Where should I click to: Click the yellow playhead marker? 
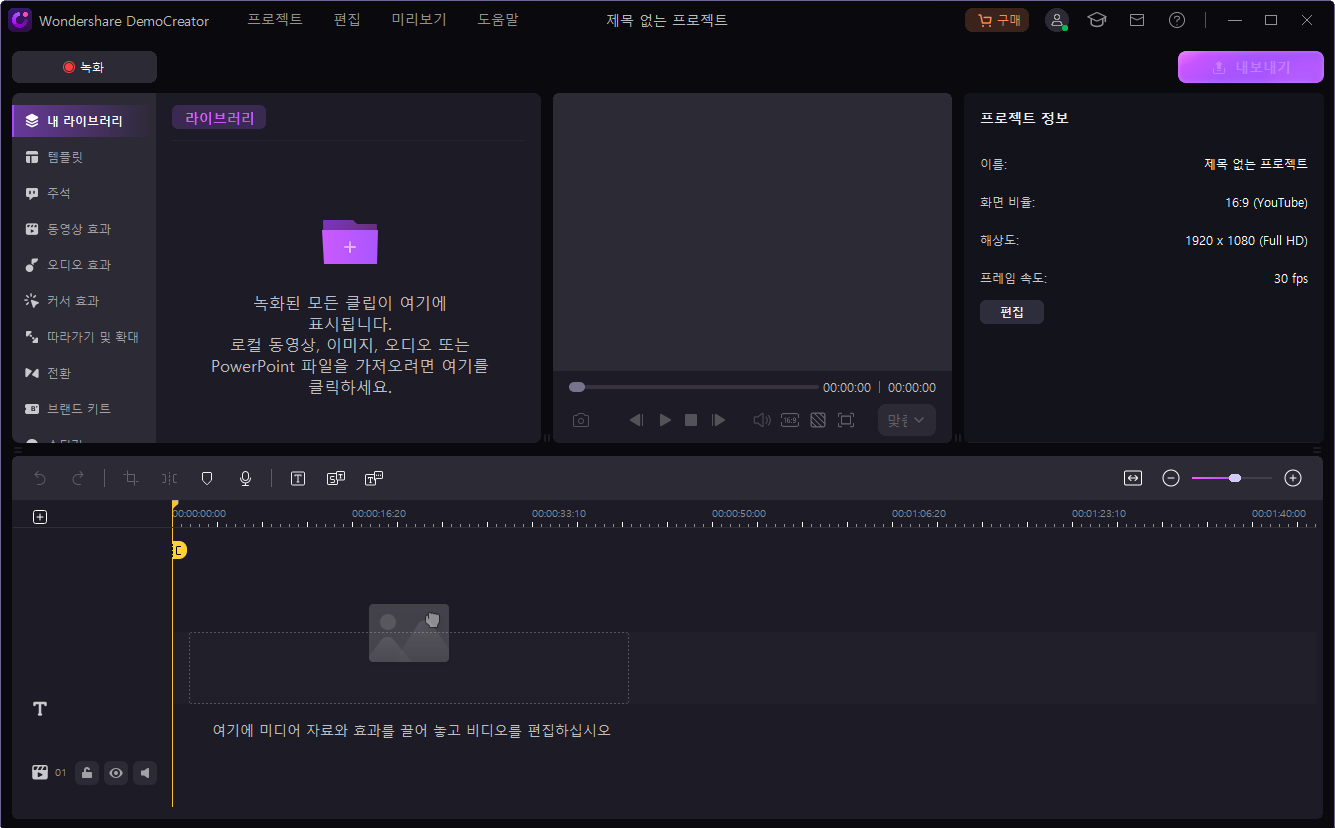tap(178, 550)
